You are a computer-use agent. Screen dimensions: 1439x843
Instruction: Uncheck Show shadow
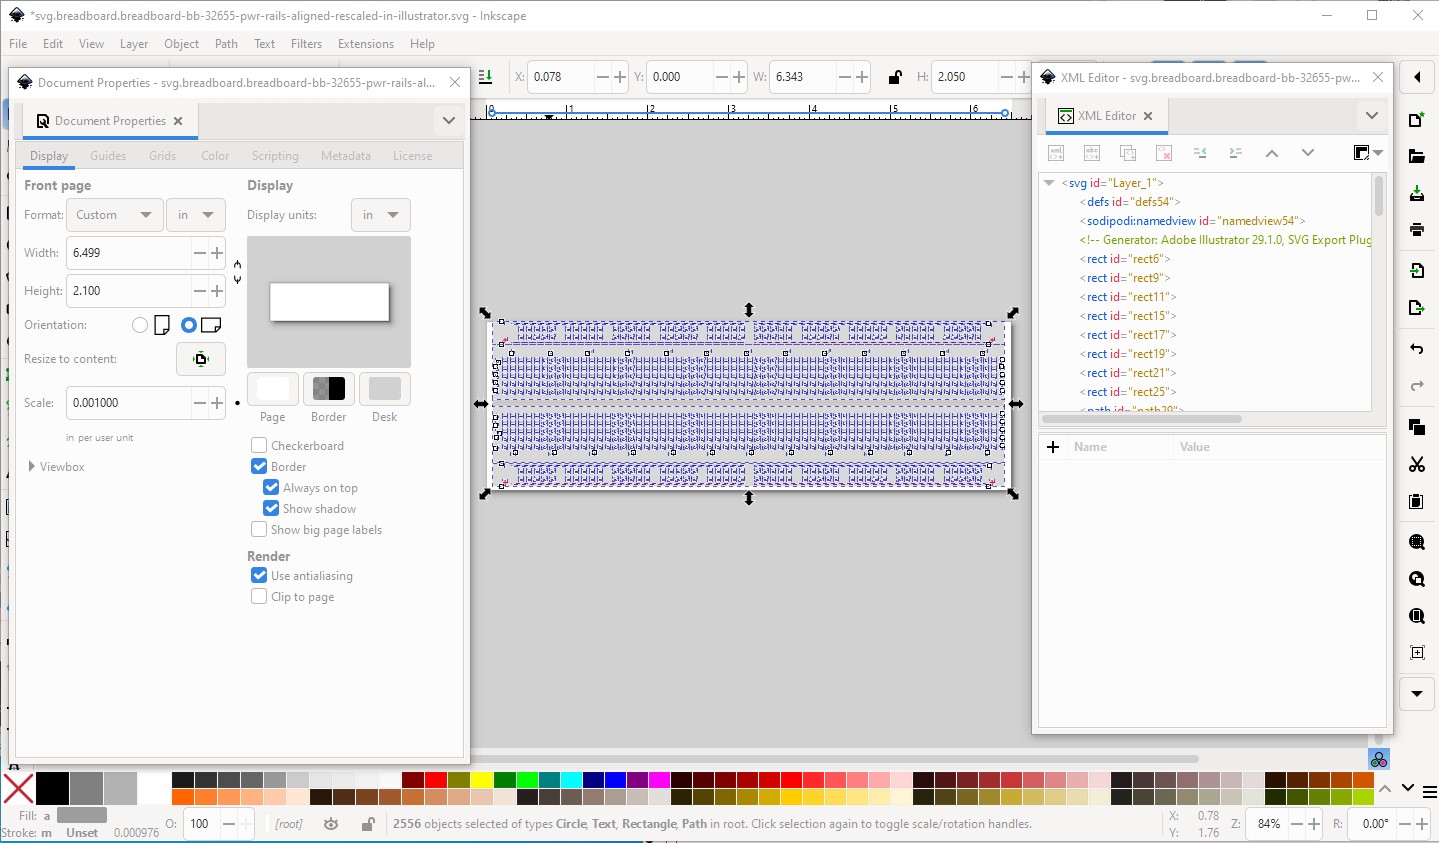tap(271, 508)
